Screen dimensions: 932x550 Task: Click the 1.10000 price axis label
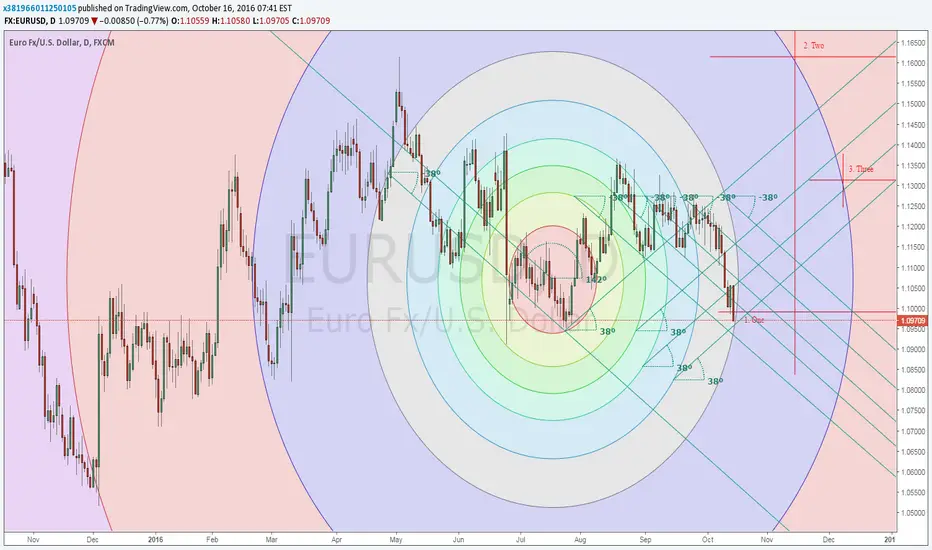click(912, 309)
